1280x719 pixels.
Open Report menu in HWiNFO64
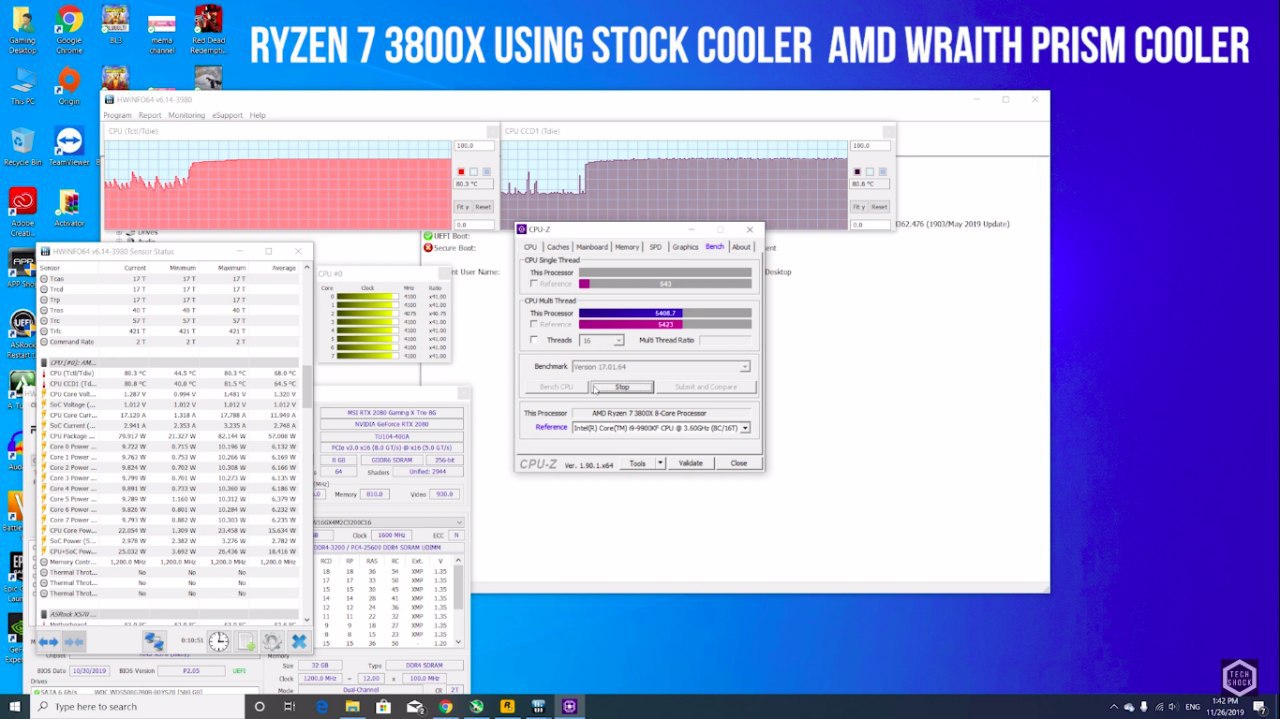149,115
